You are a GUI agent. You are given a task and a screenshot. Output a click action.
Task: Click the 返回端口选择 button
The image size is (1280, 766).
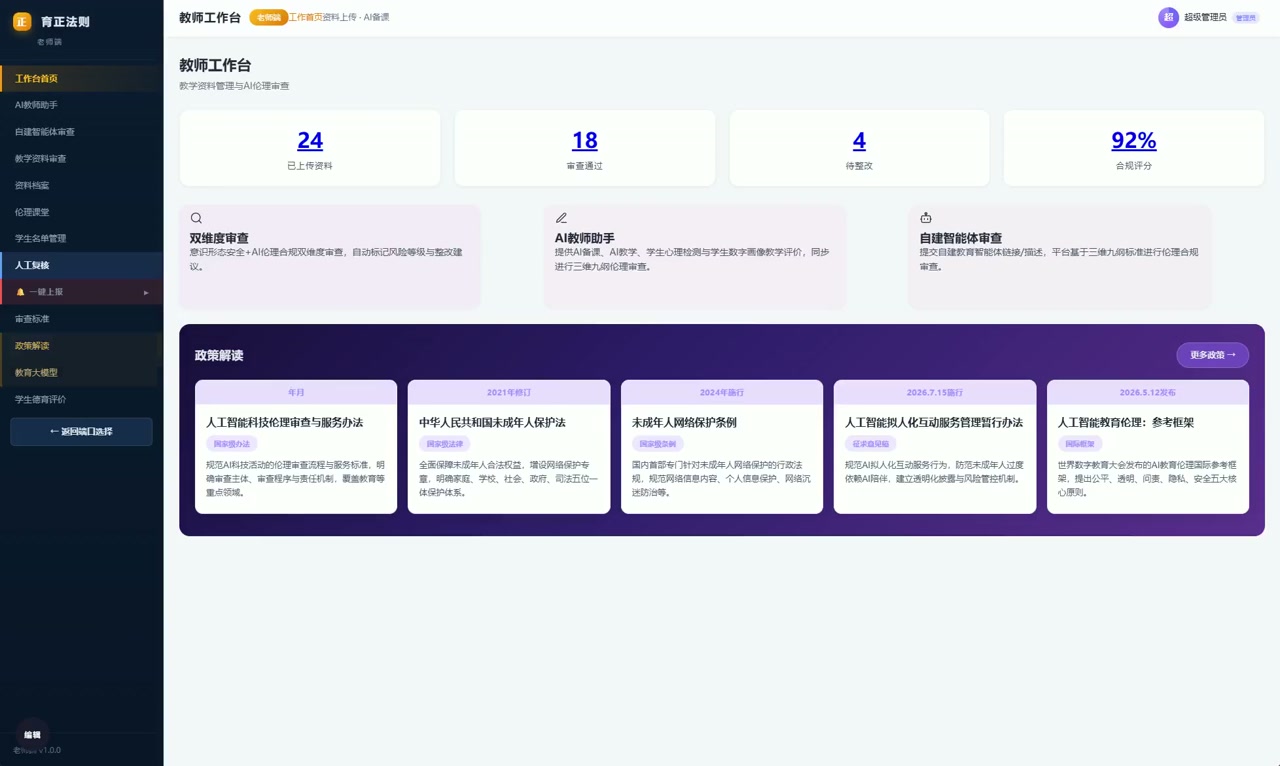point(81,432)
